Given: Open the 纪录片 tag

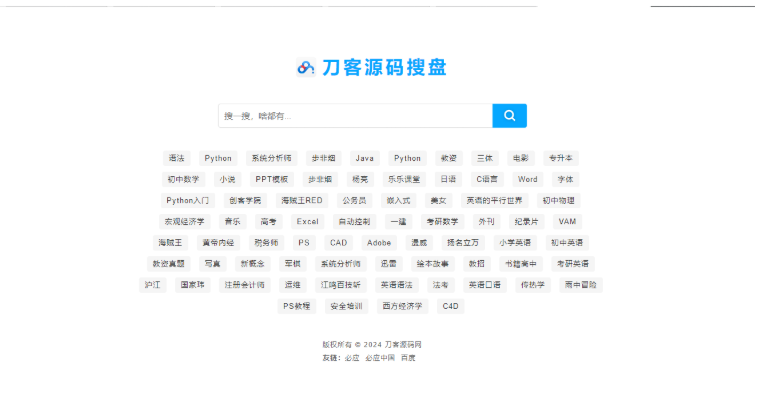Looking at the screenshot, I should [x=527, y=222].
